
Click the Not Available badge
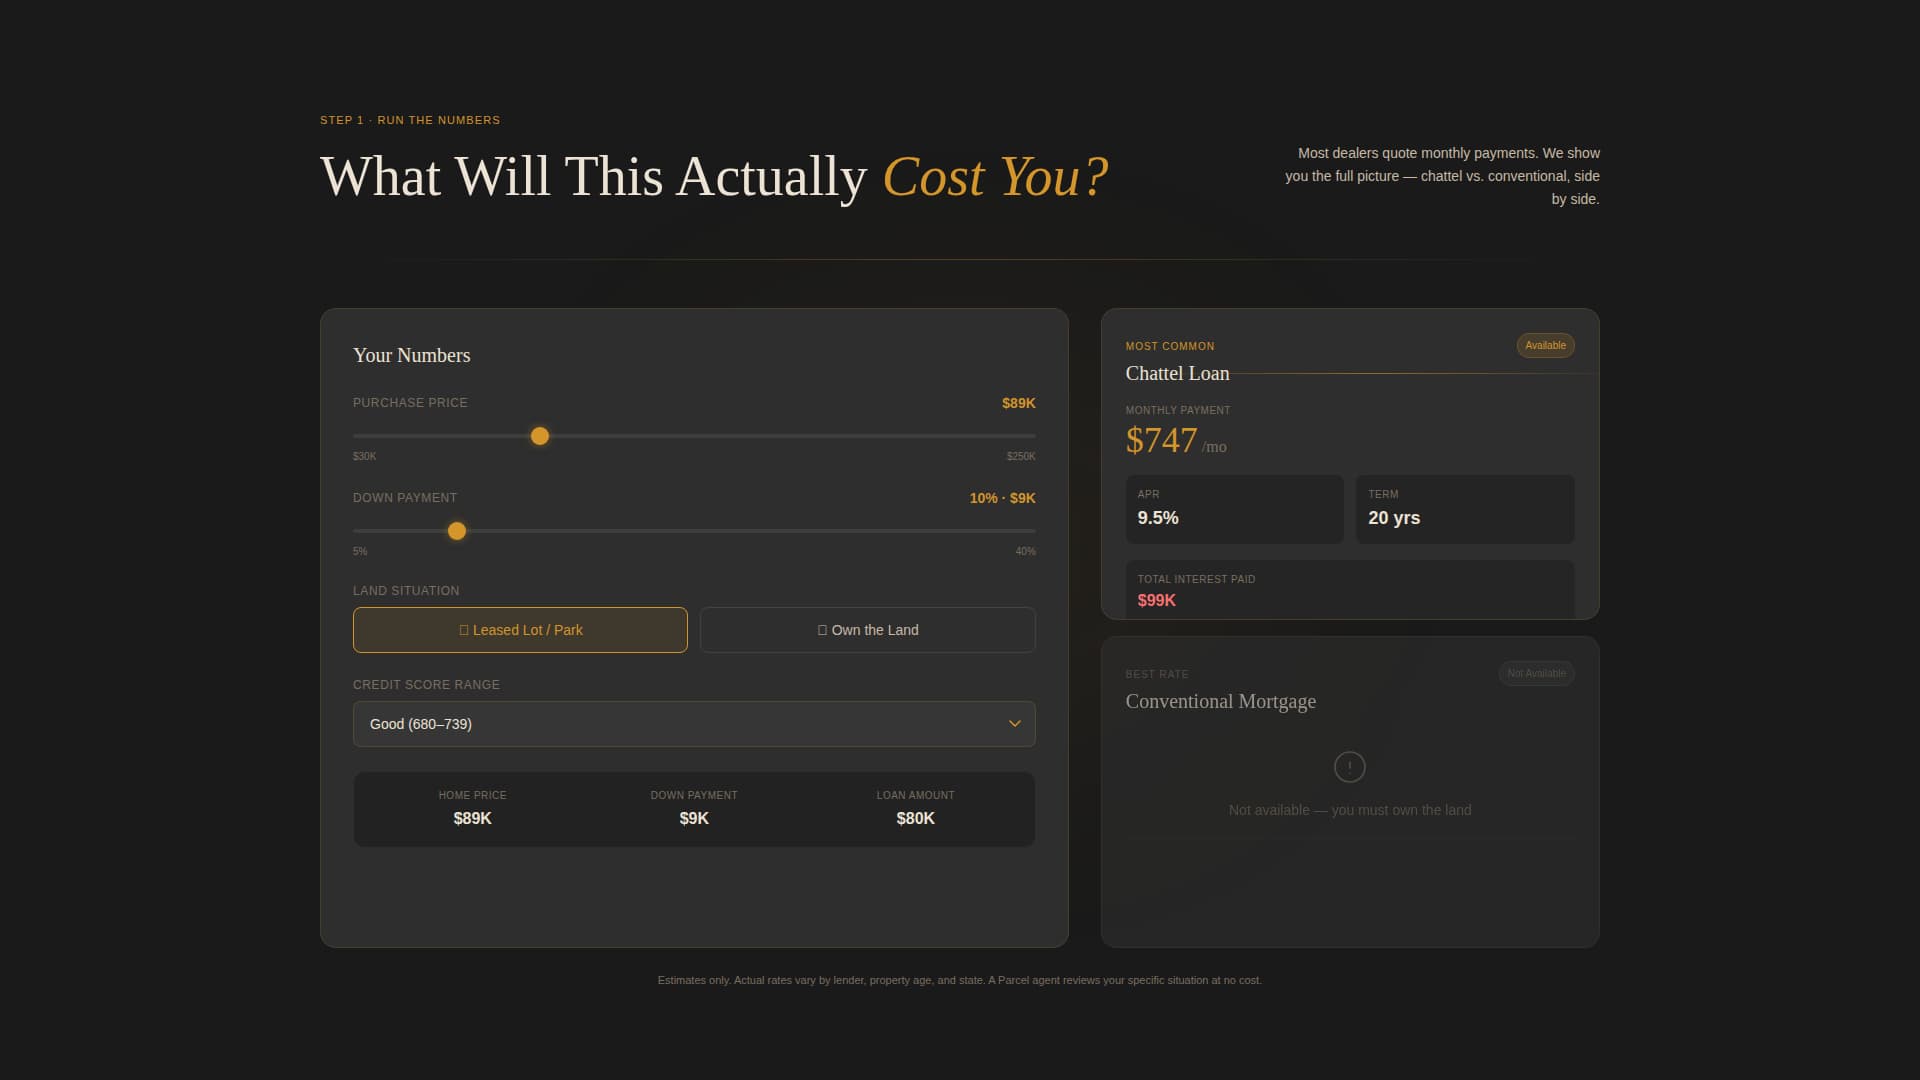click(x=1537, y=673)
